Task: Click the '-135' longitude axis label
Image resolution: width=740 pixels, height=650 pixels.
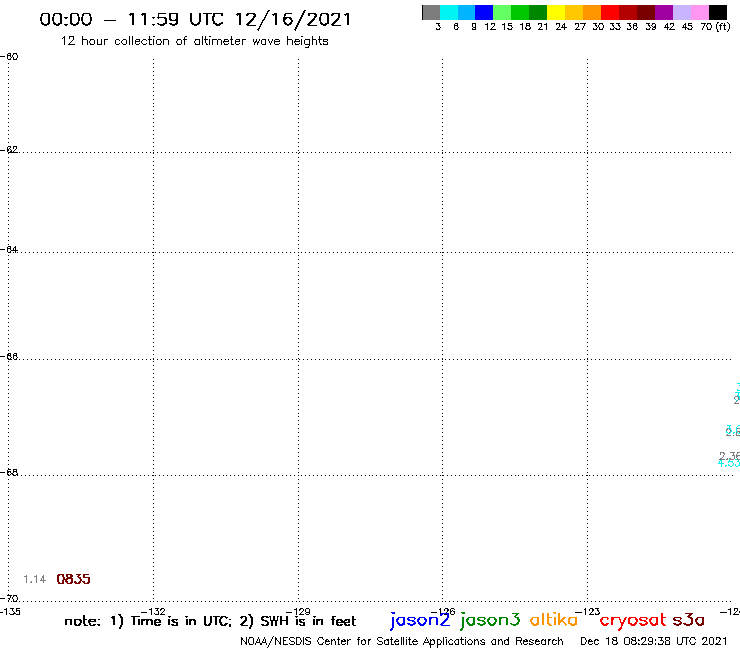Action: tap(10, 612)
